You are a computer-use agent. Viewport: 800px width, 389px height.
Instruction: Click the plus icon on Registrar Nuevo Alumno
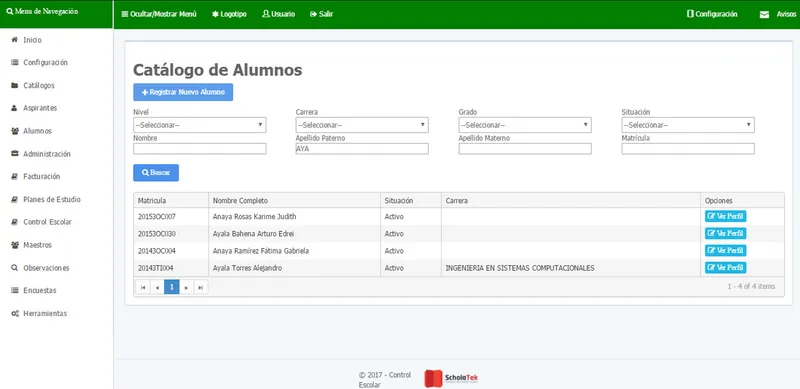(145, 92)
